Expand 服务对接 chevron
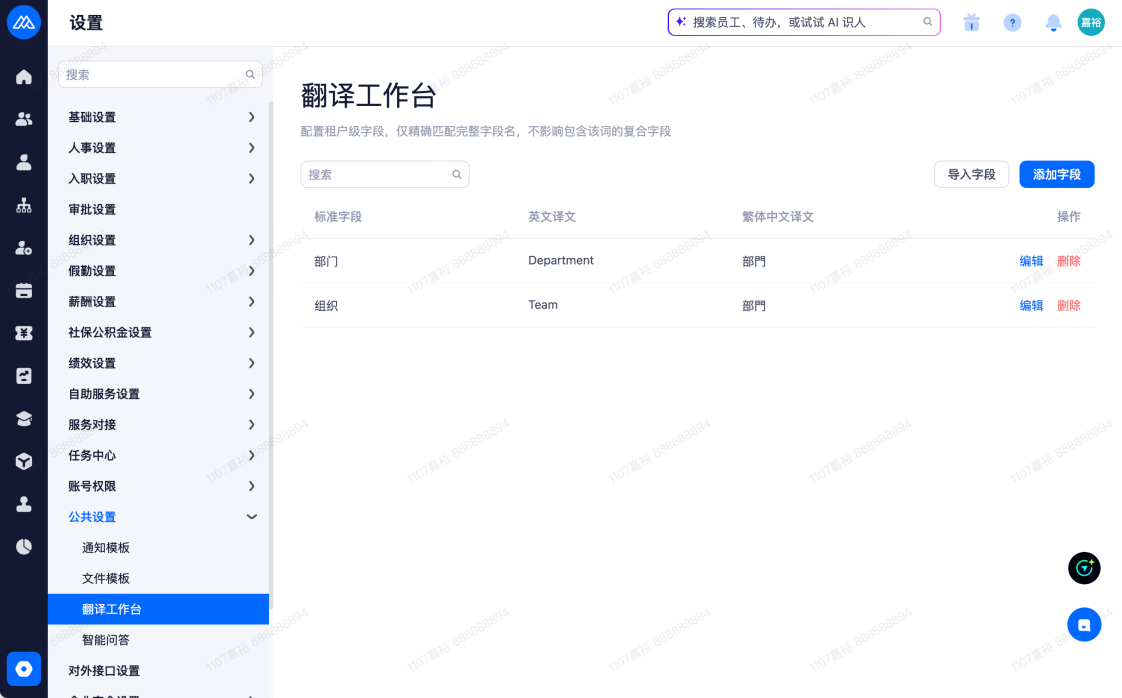Viewport: 1122px width, 698px height. point(251,425)
